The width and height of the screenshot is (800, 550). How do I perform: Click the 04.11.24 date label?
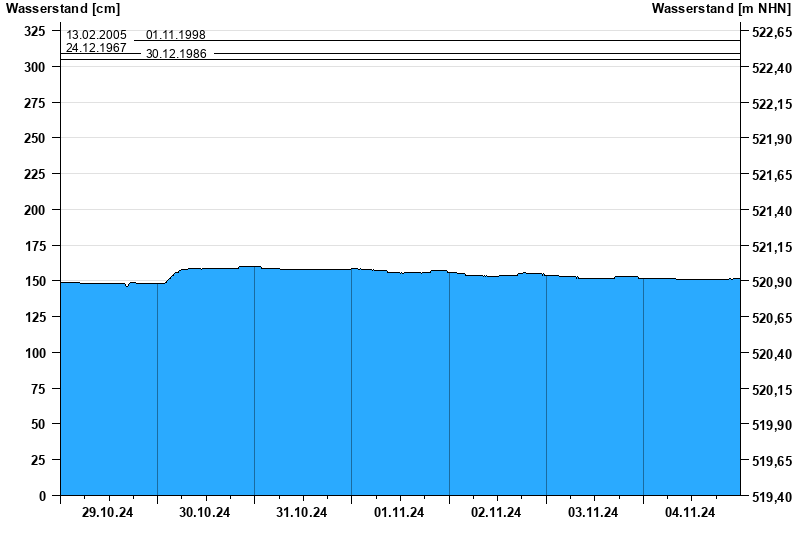[x=690, y=513]
